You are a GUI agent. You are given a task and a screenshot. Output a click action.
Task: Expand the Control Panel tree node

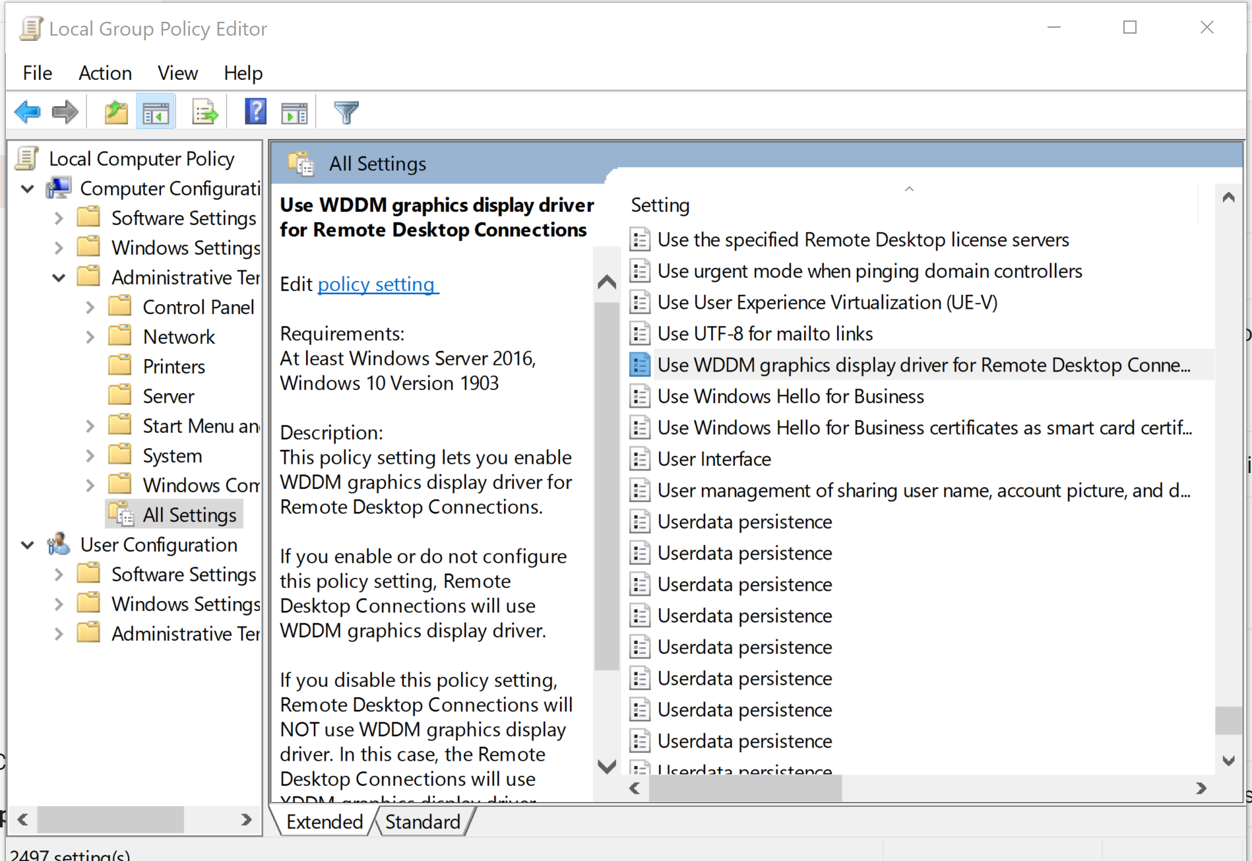[90, 307]
